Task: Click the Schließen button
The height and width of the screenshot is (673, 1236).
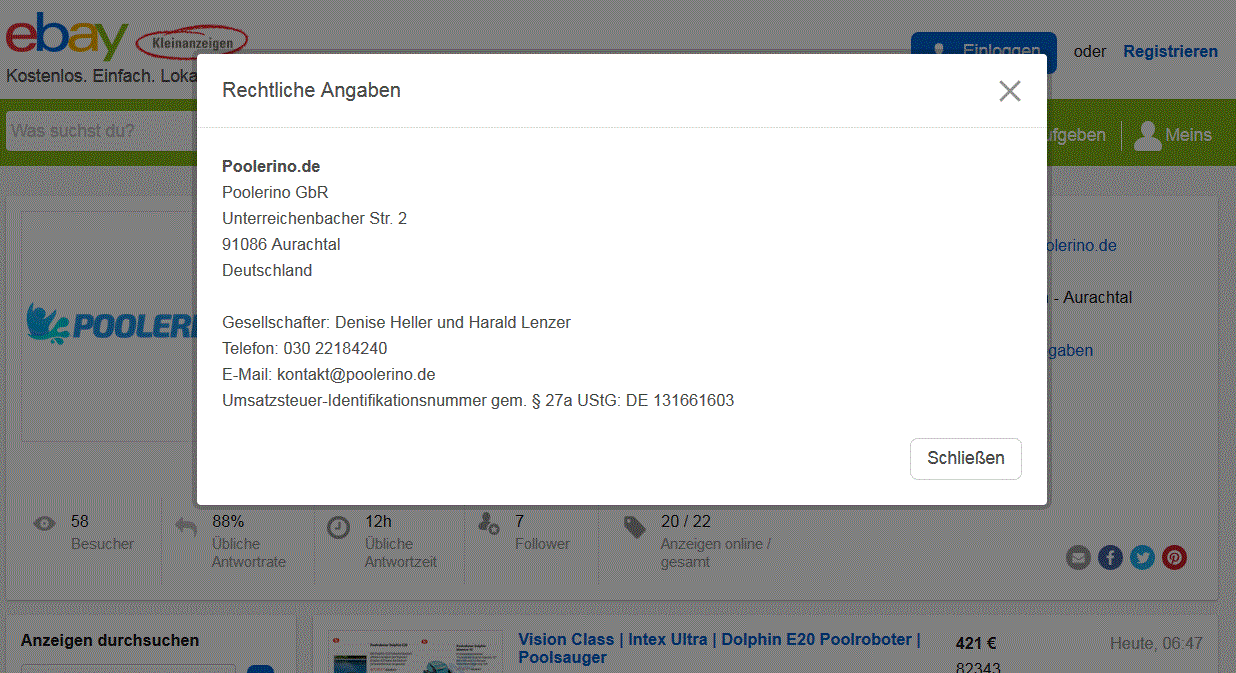Action: (x=966, y=459)
